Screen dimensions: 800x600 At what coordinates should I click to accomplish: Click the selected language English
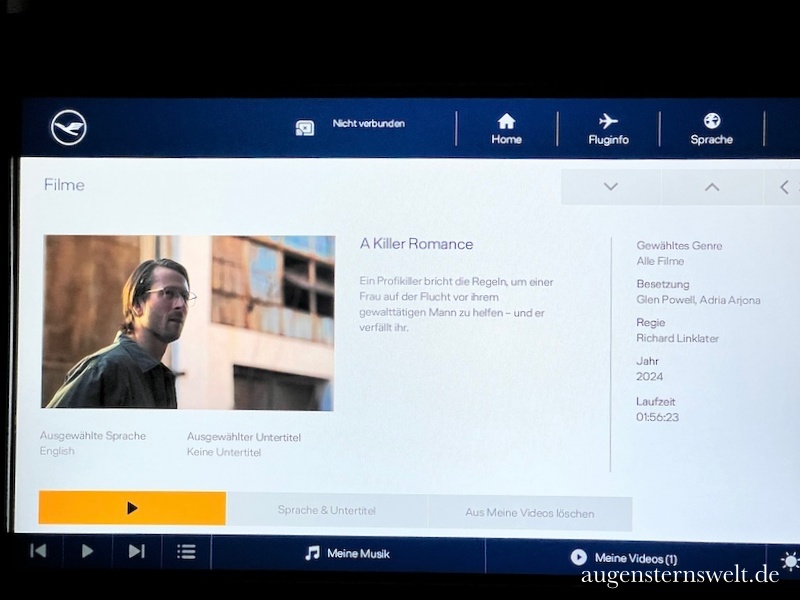57,451
